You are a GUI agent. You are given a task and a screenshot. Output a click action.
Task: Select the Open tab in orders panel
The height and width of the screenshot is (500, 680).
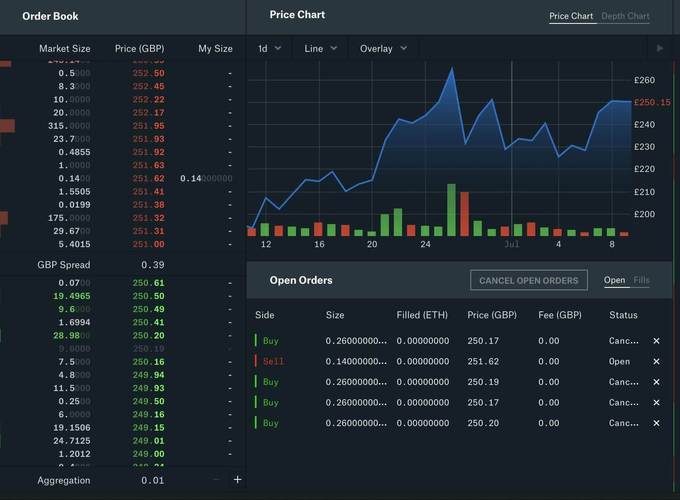click(614, 280)
